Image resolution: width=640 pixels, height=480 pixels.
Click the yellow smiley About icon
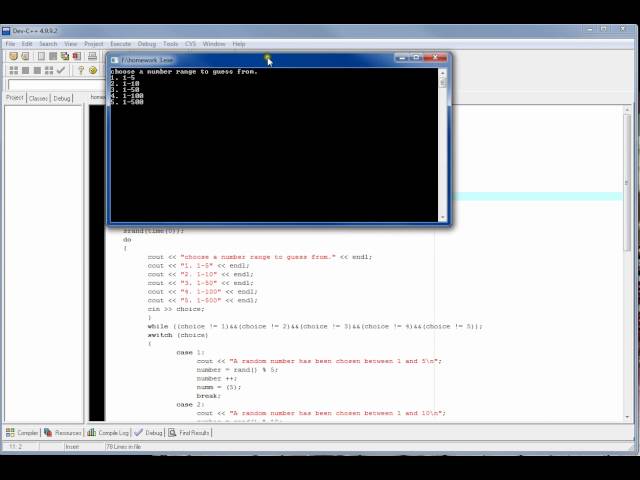click(93, 70)
